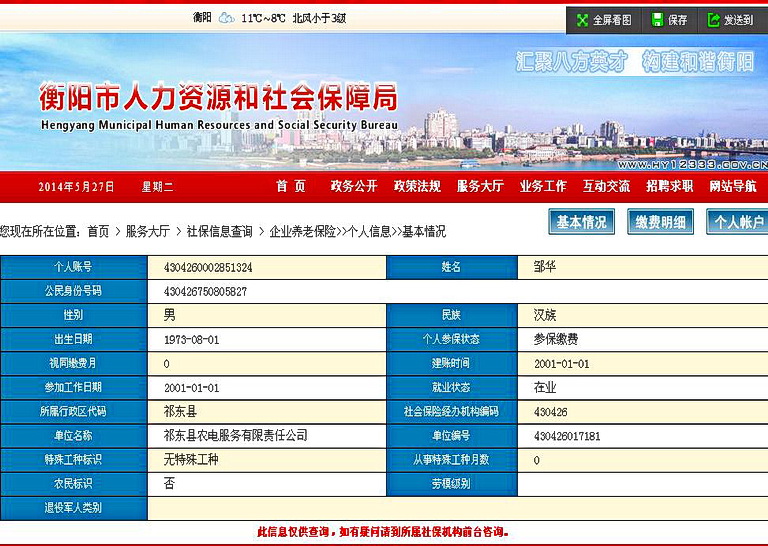Viewport: 768px width, 546px height.
Task: Open the 政务公开 menu item
Action: pyautogui.click(x=354, y=186)
